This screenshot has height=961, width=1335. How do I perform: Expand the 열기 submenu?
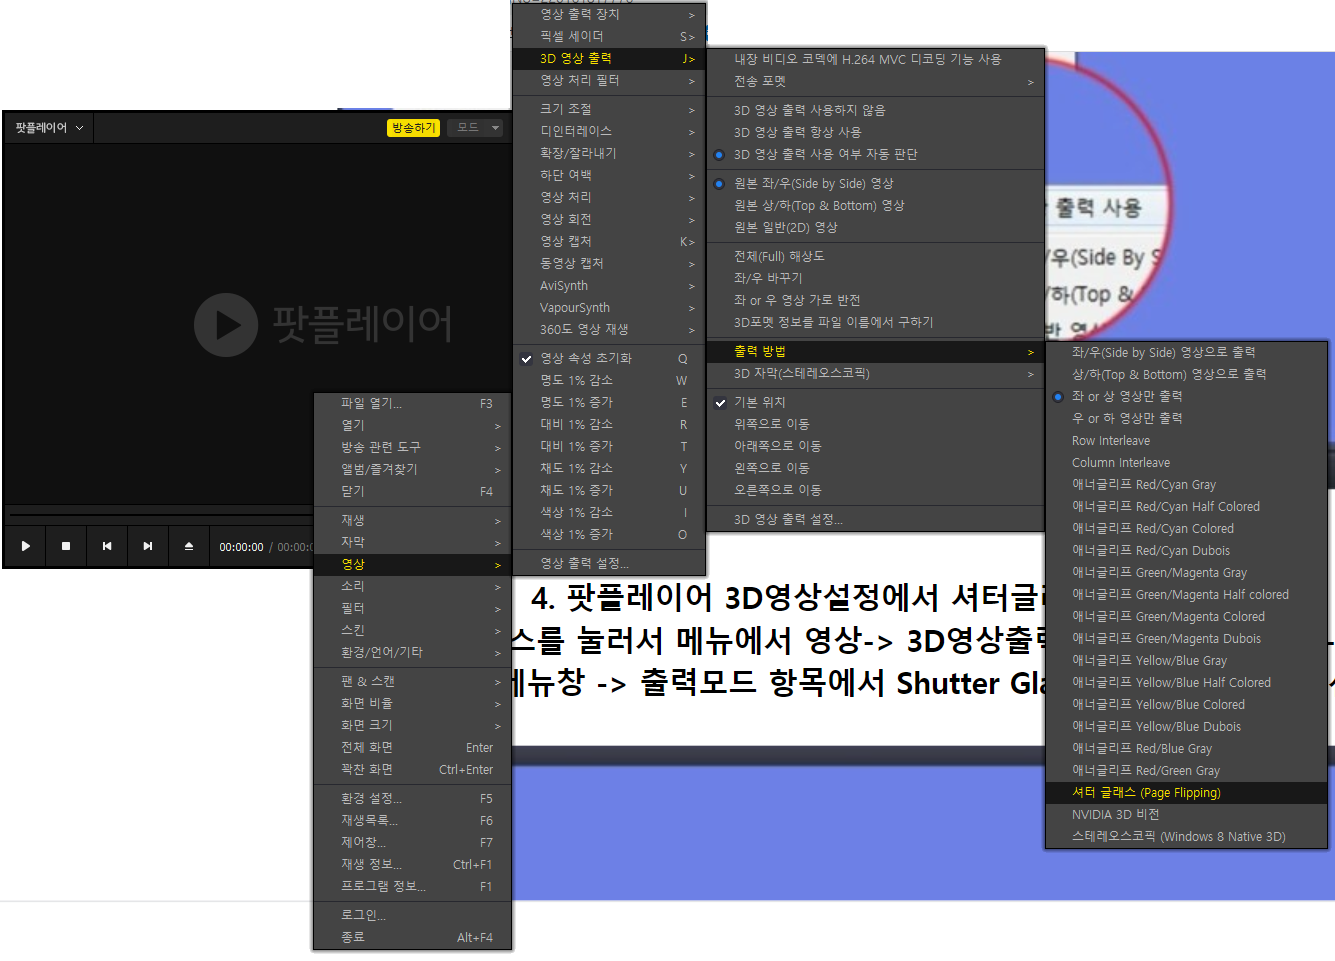click(413, 426)
